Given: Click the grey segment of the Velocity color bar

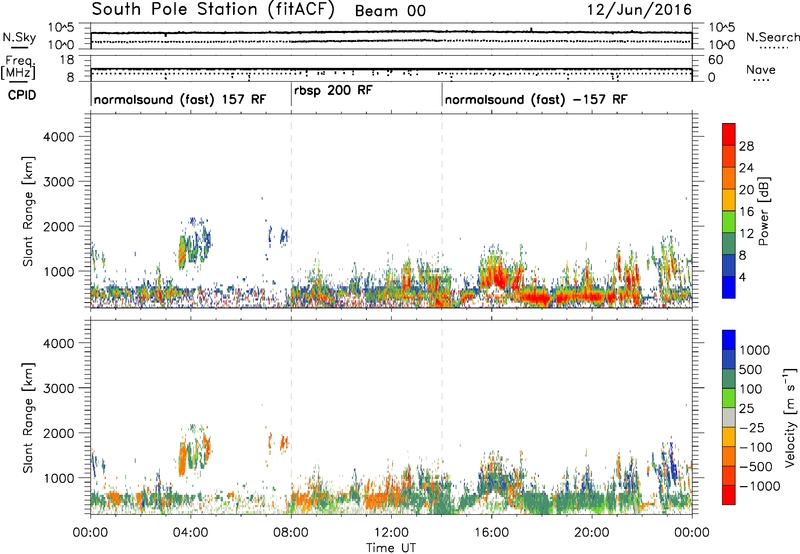Looking at the screenshot, I should click(x=729, y=418).
